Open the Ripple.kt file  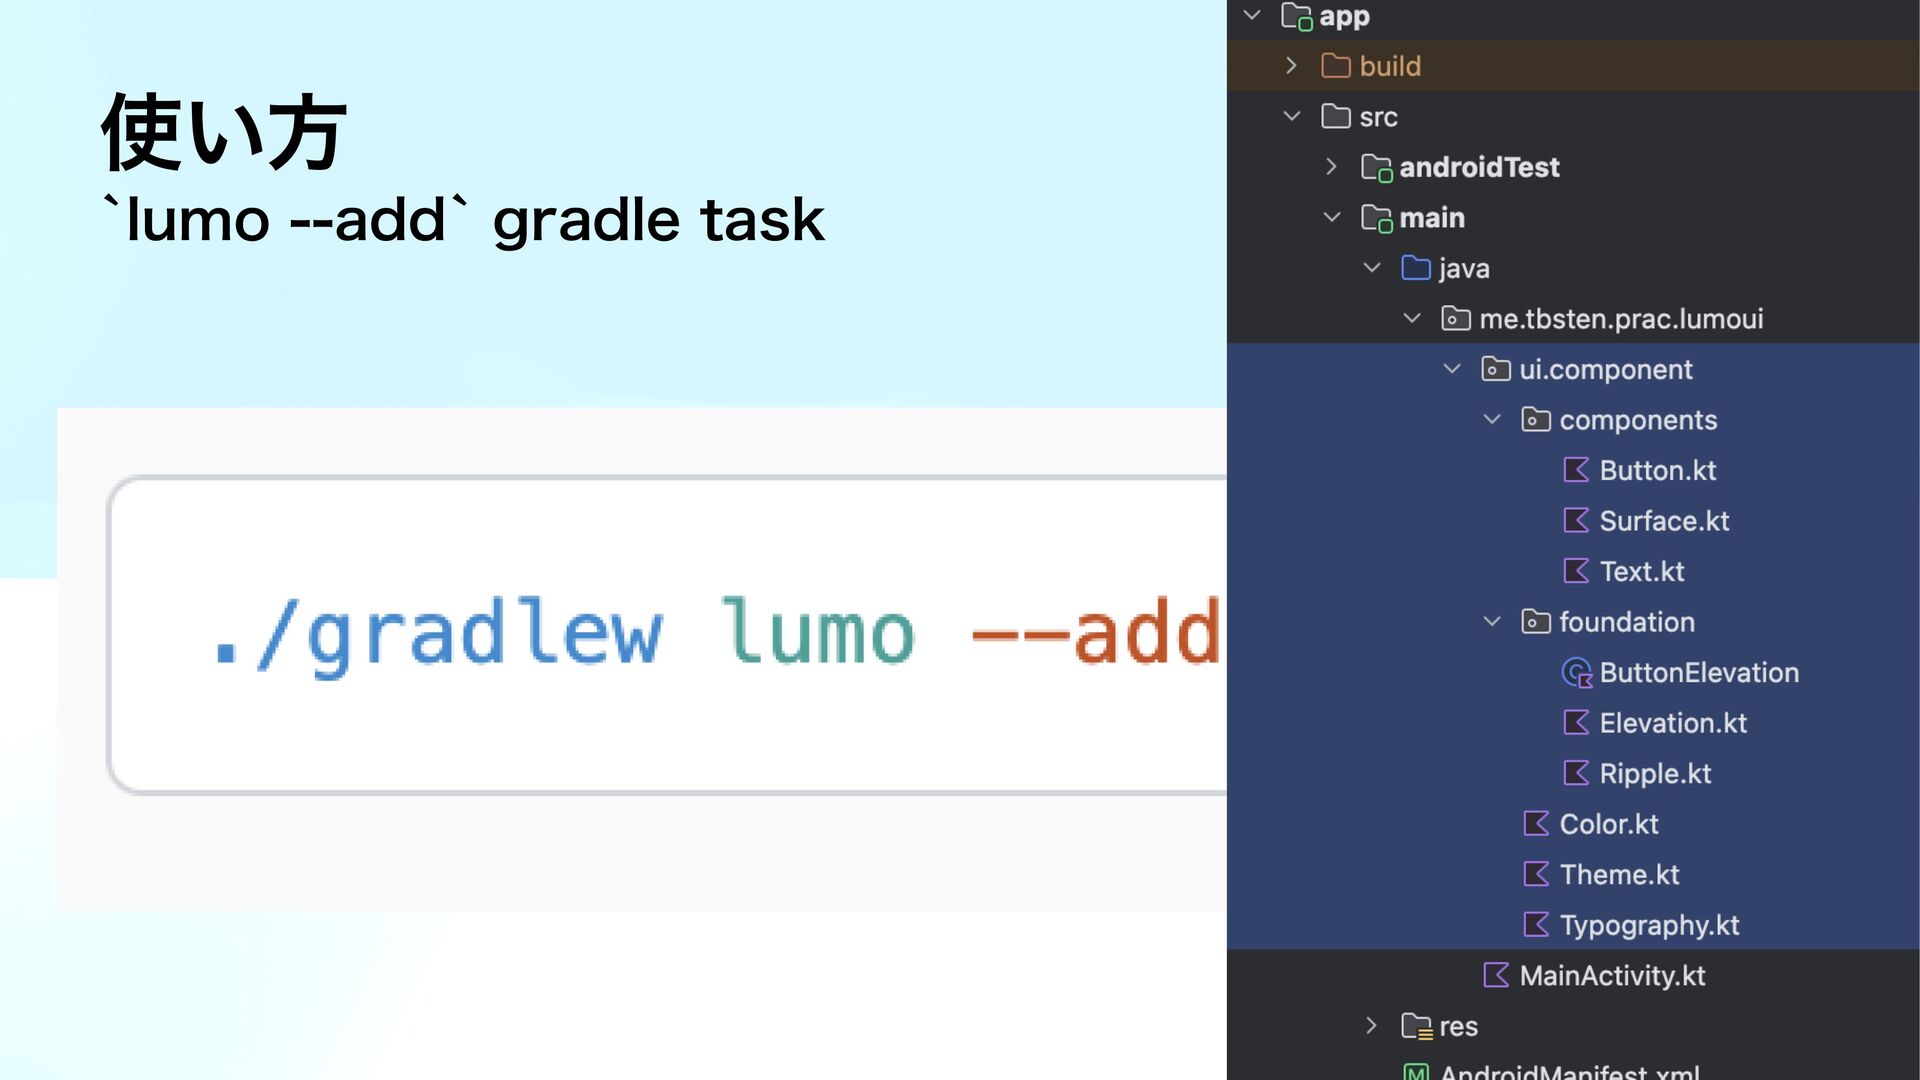(1655, 773)
